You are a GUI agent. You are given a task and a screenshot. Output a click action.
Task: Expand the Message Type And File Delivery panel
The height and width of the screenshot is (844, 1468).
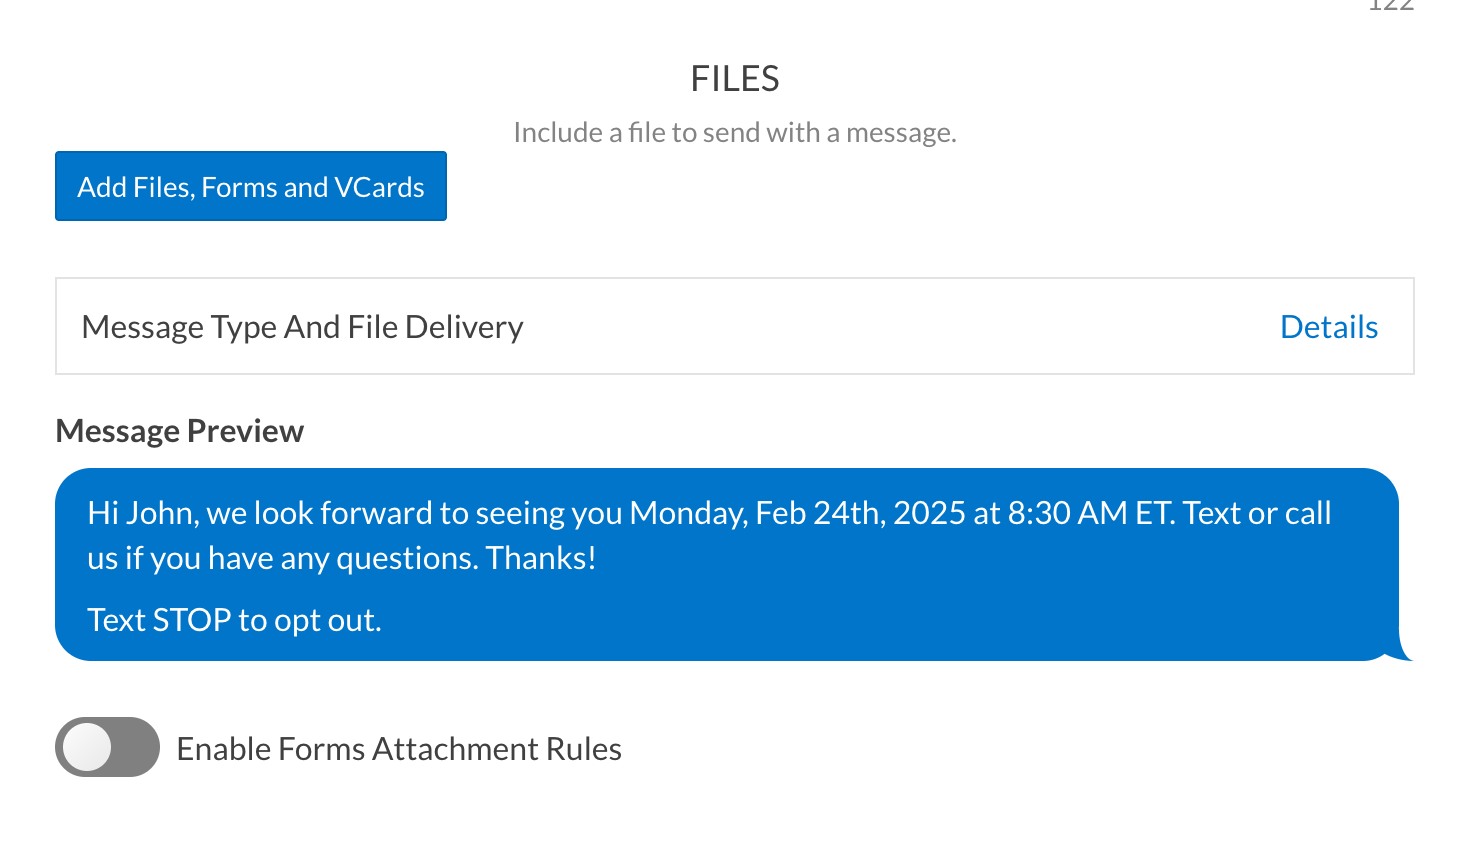pos(734,327)
